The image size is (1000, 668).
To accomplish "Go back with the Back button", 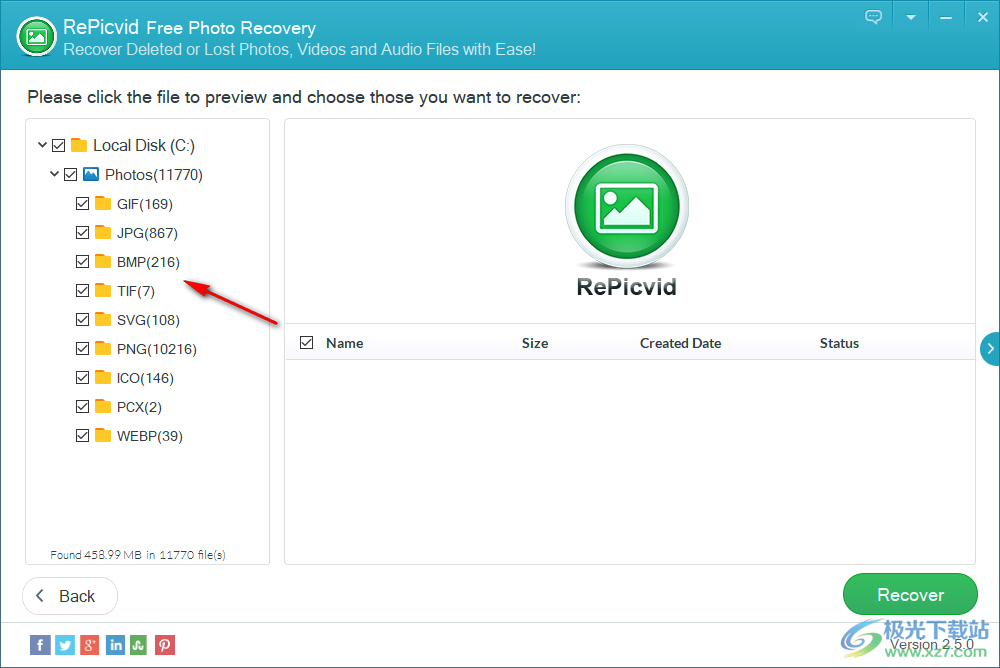I will pos(70,596).
